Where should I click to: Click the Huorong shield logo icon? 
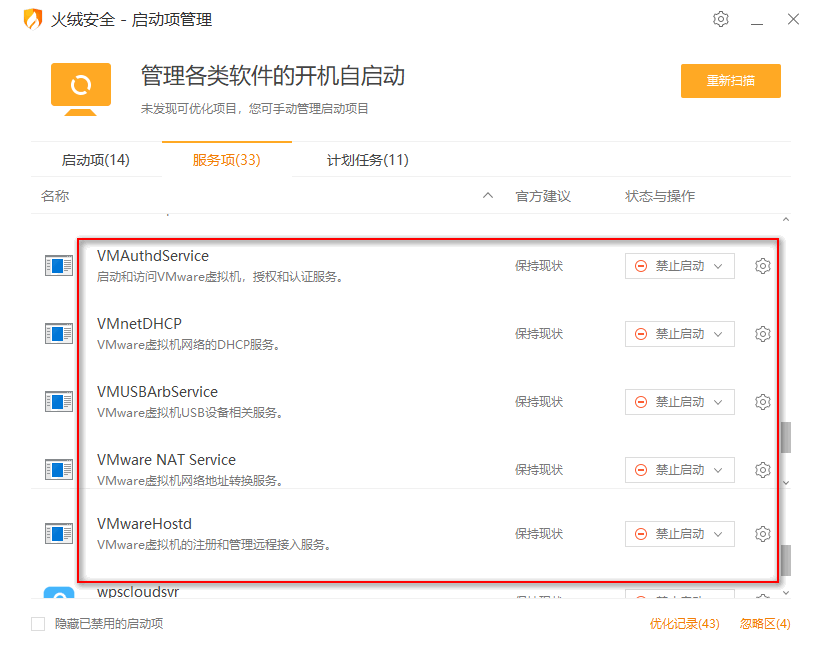click(x=32, y=19)
